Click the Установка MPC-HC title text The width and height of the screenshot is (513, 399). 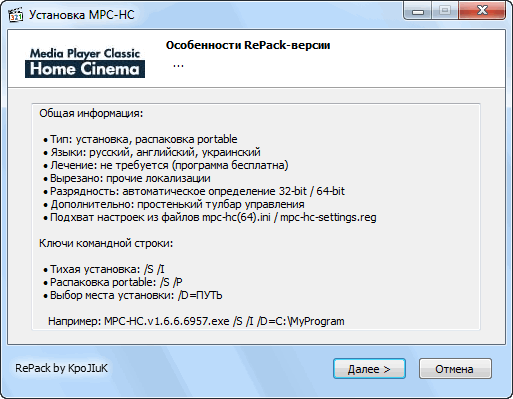82,15
